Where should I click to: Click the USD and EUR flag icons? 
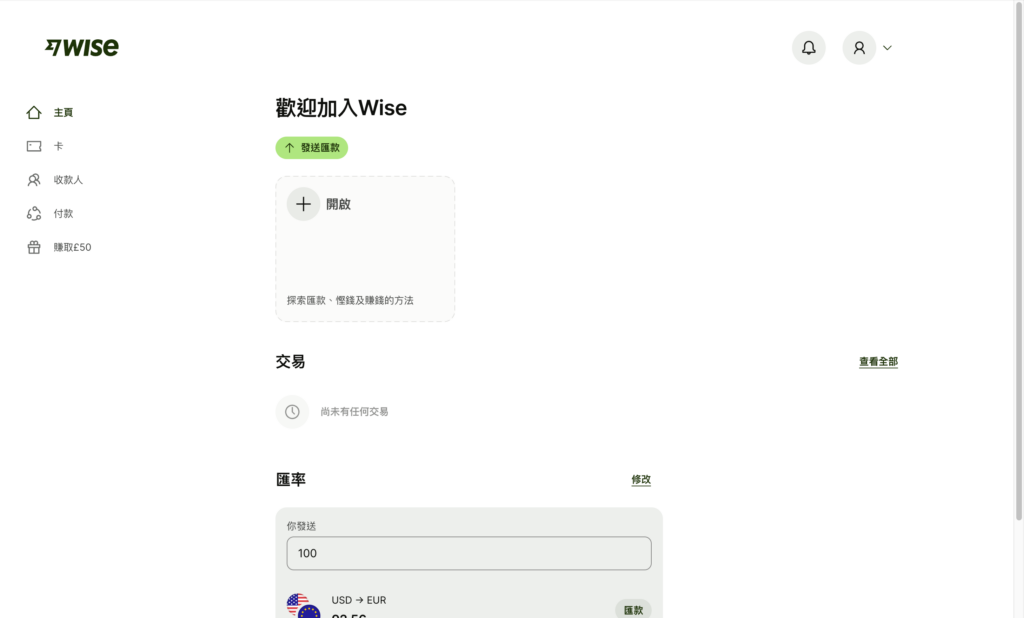pos(304,606)
